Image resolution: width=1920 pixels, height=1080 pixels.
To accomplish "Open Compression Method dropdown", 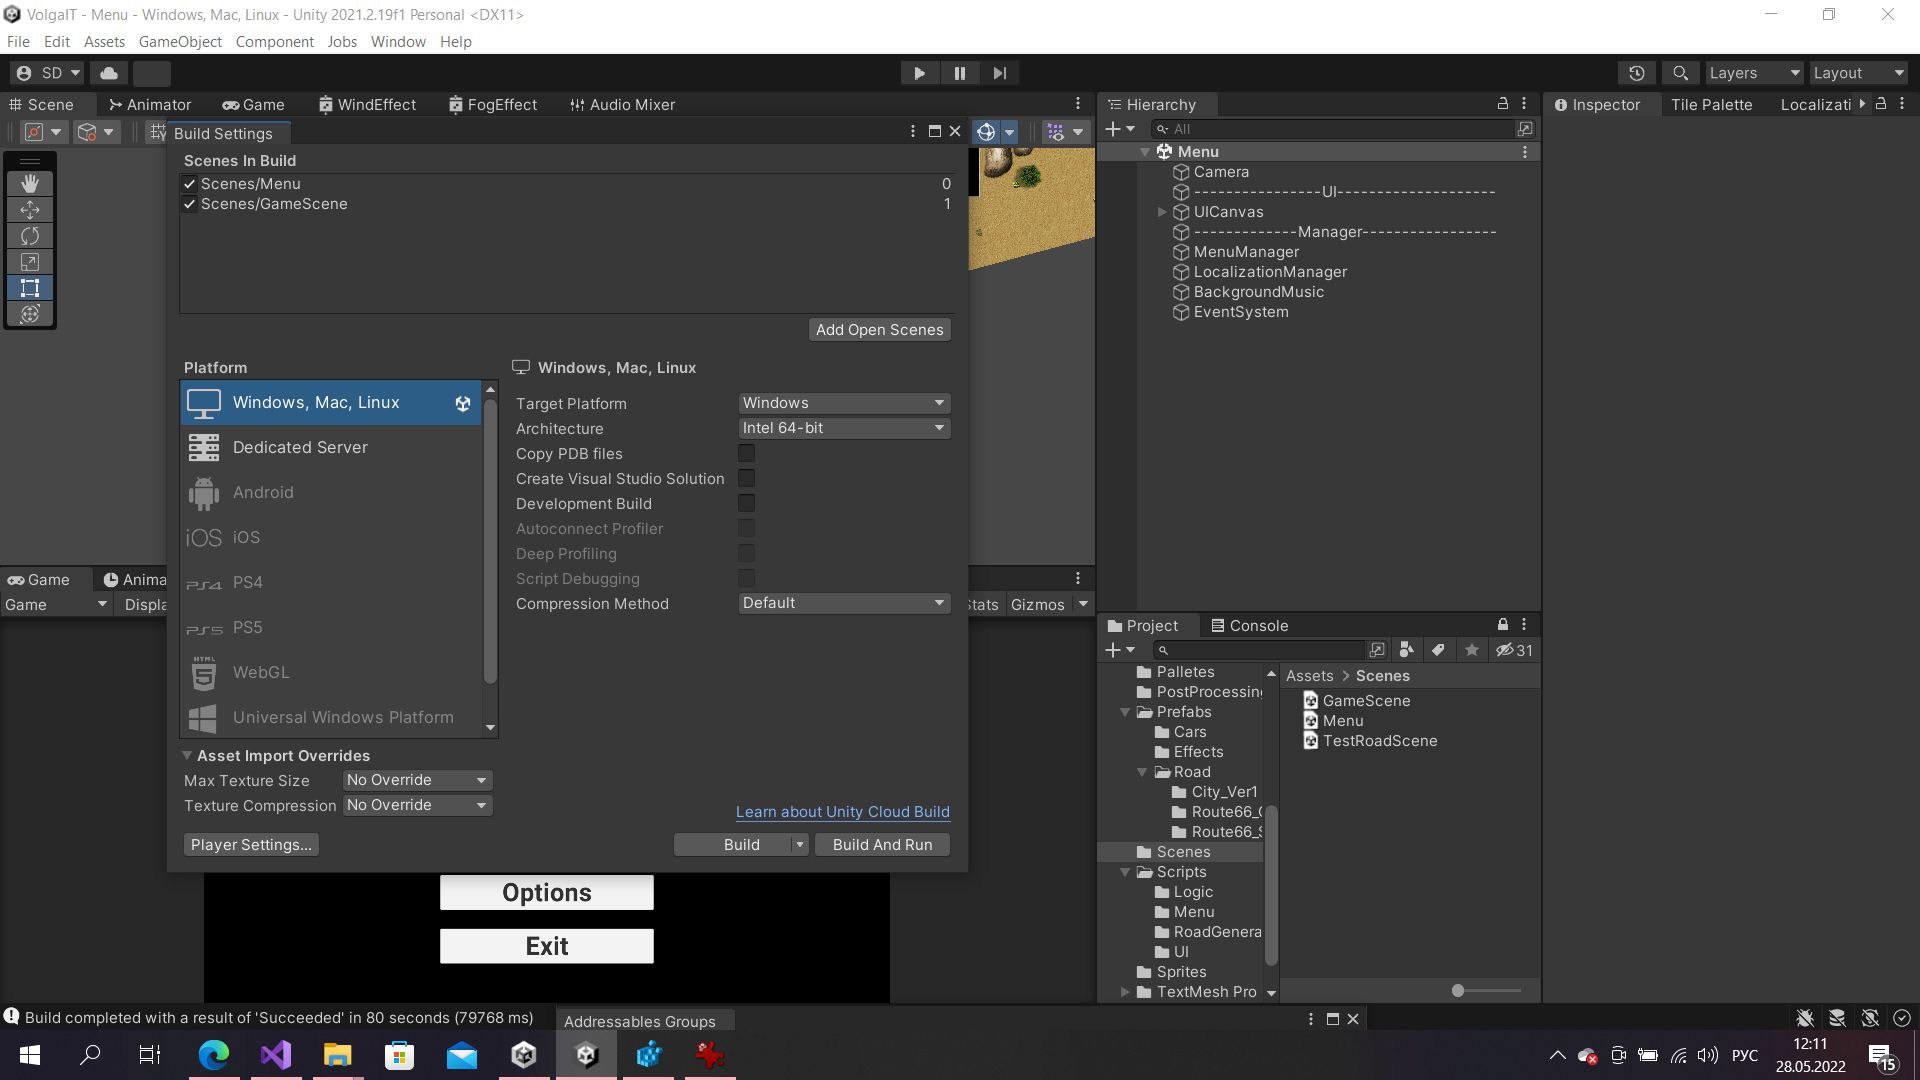I will (x=844, y=603).
